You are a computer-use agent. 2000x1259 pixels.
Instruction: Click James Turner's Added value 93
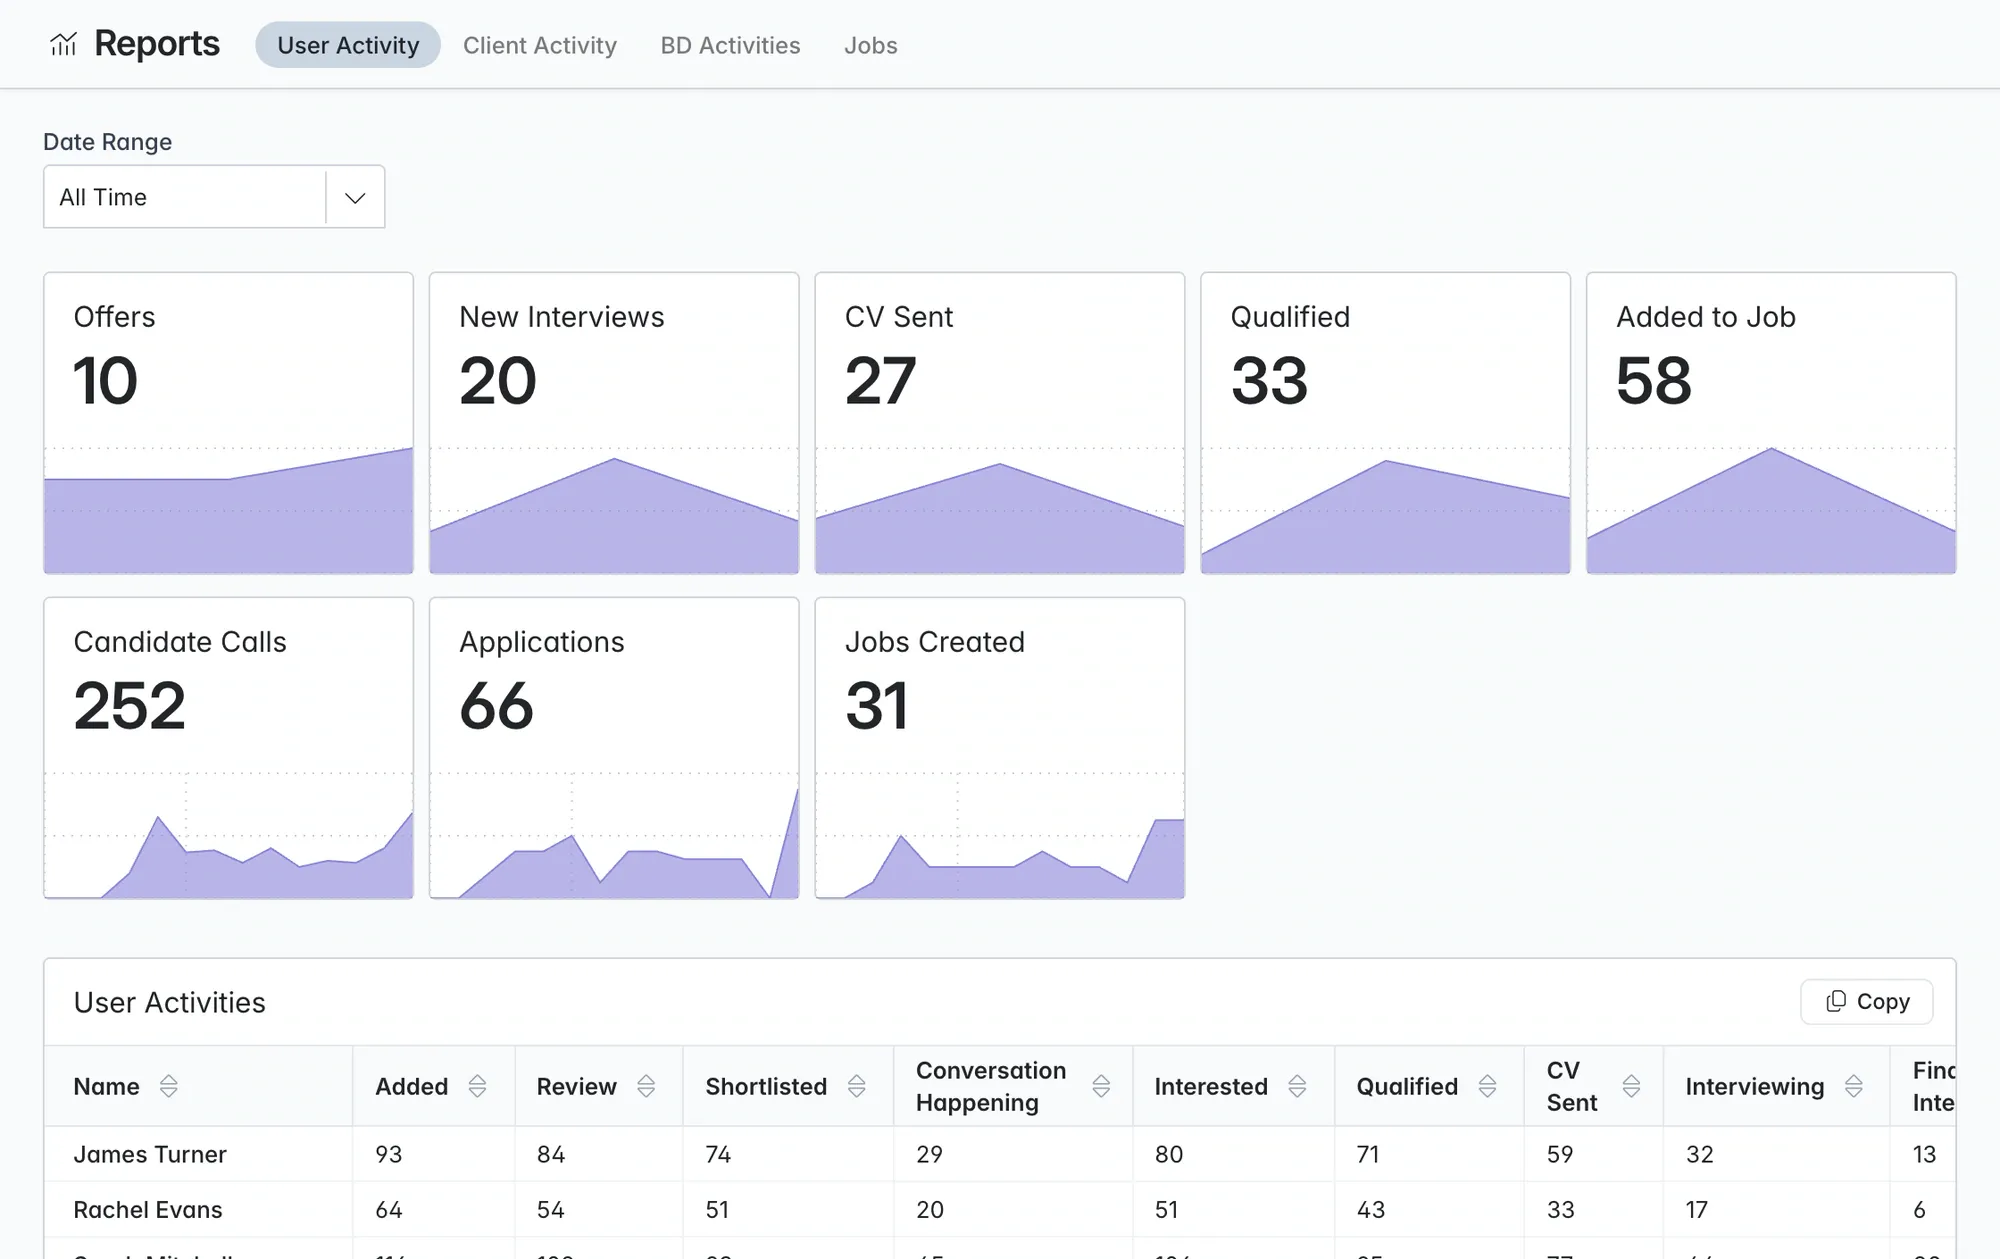point(389,1154)
